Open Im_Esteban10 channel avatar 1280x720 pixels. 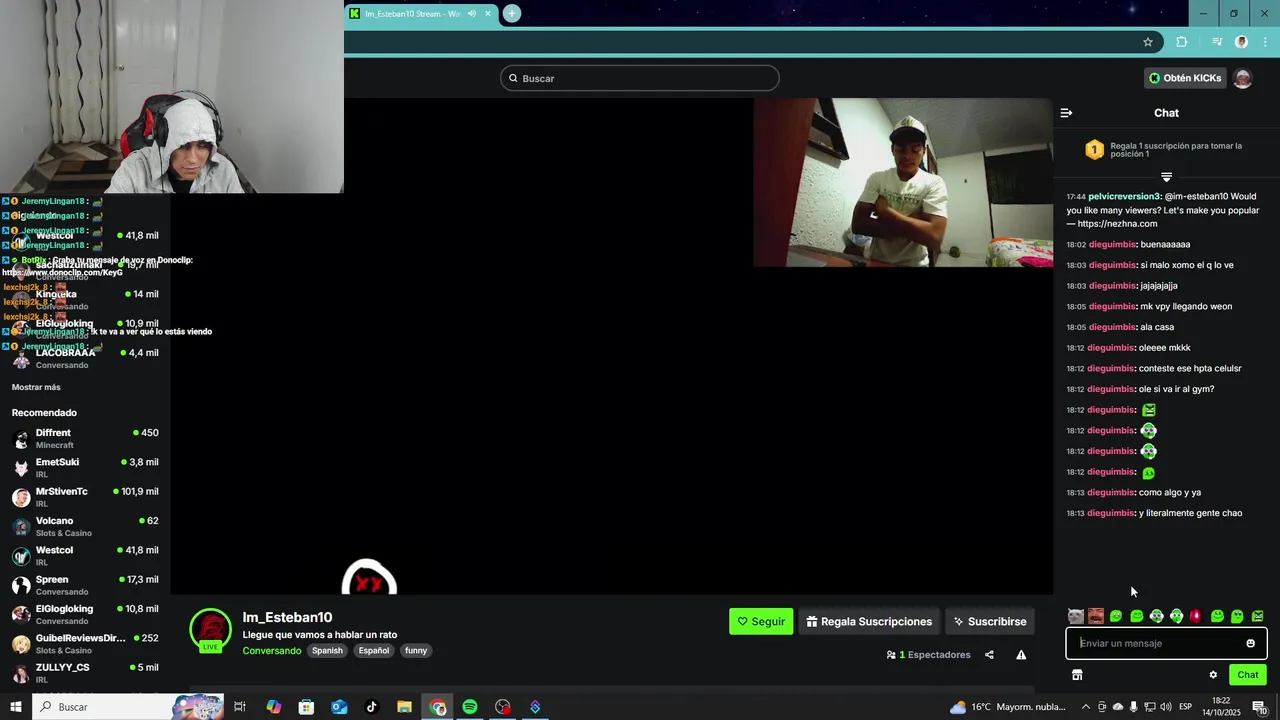[210, 630]
